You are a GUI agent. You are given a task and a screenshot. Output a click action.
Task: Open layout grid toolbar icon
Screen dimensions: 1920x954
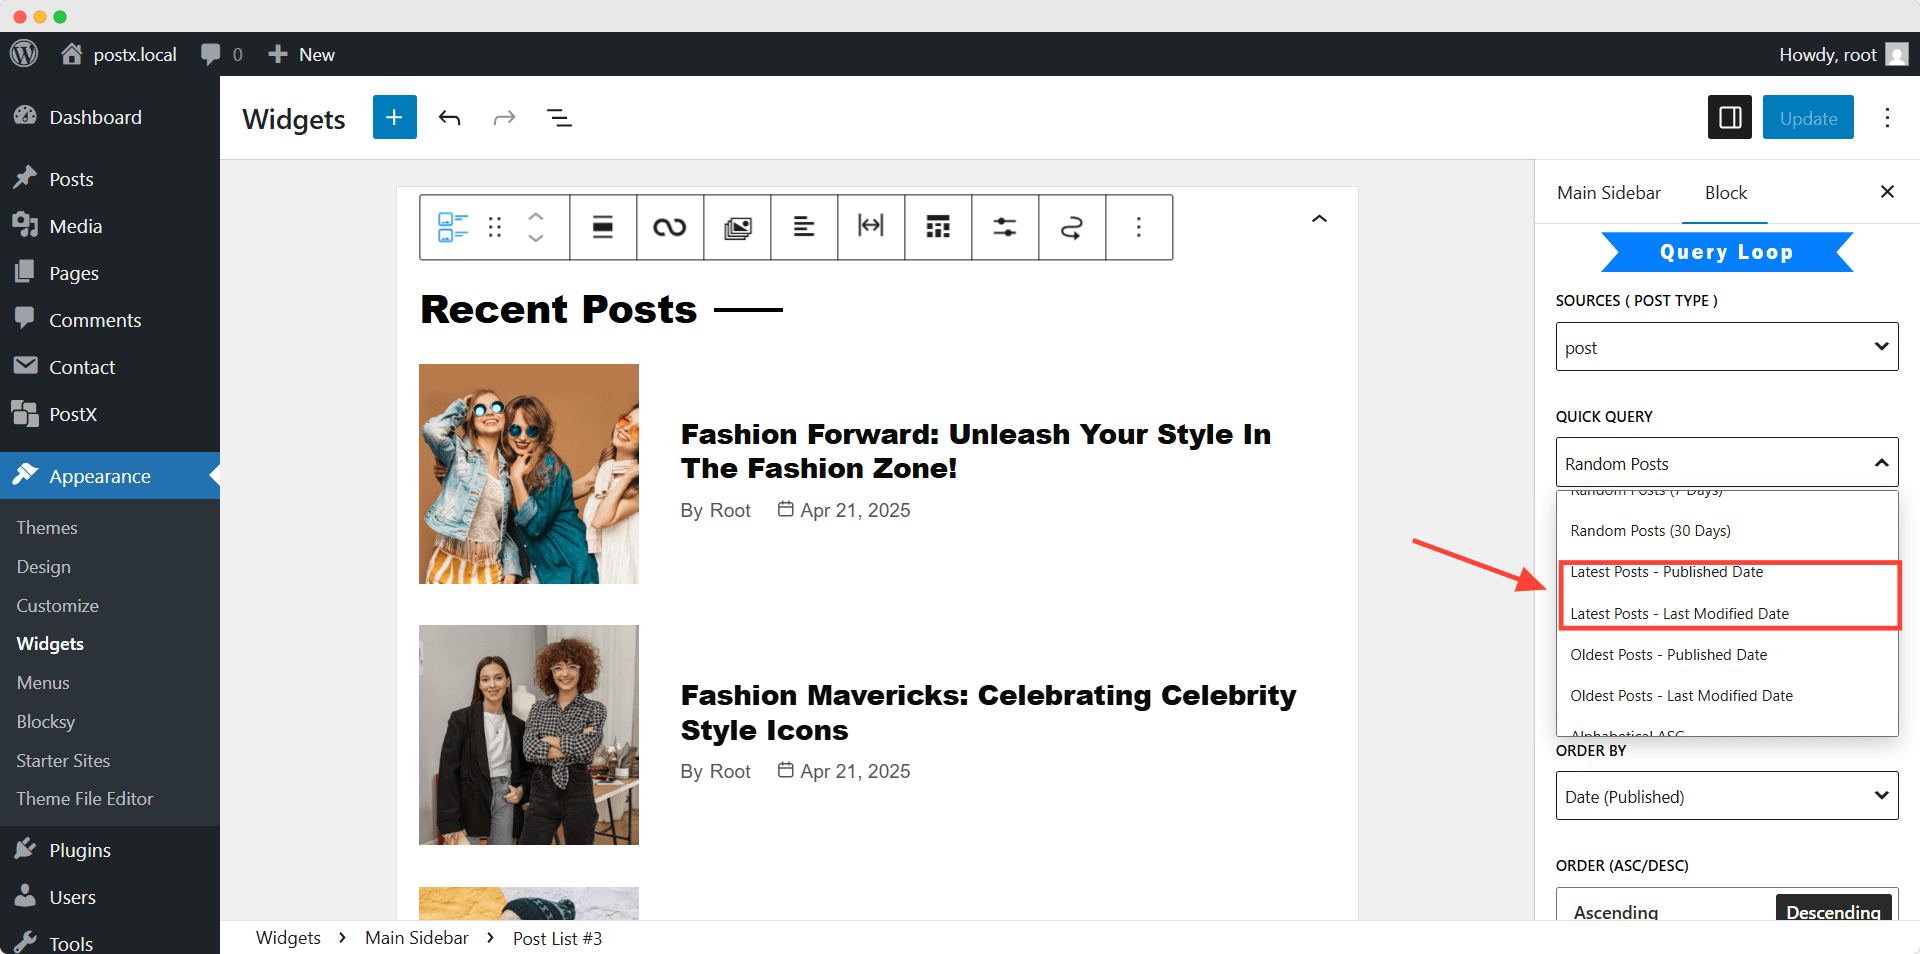[x=938, y=227]
